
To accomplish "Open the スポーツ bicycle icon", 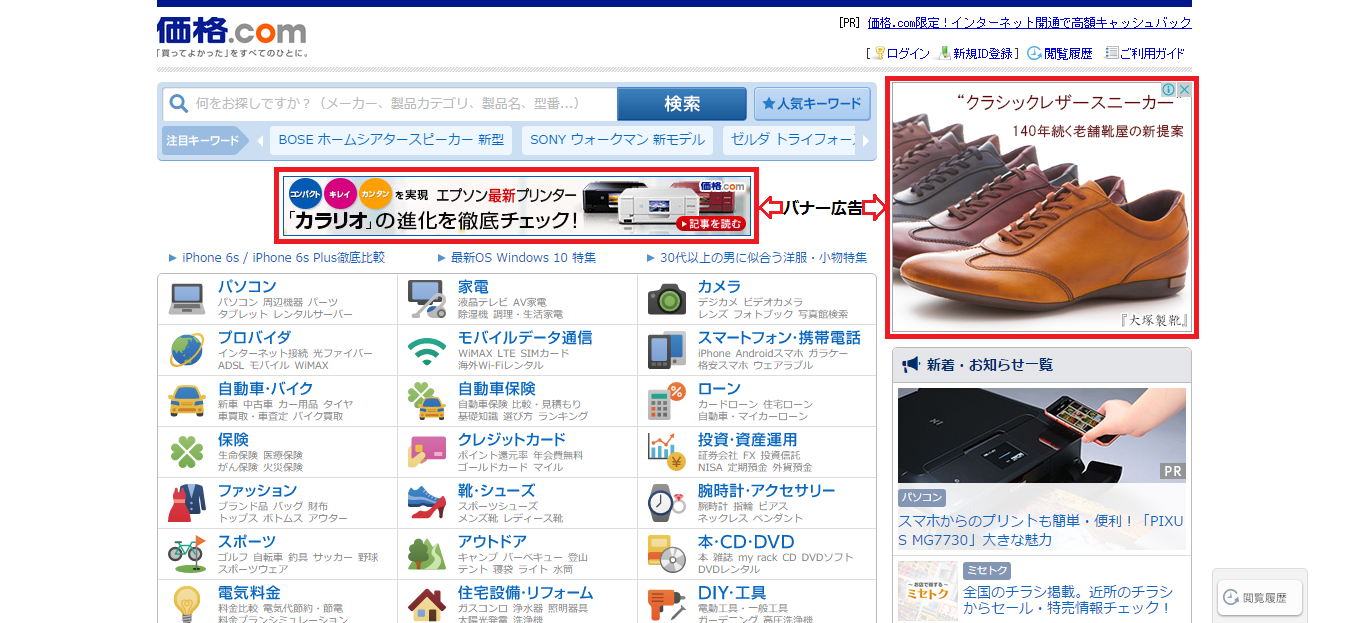I will point(187,554).
